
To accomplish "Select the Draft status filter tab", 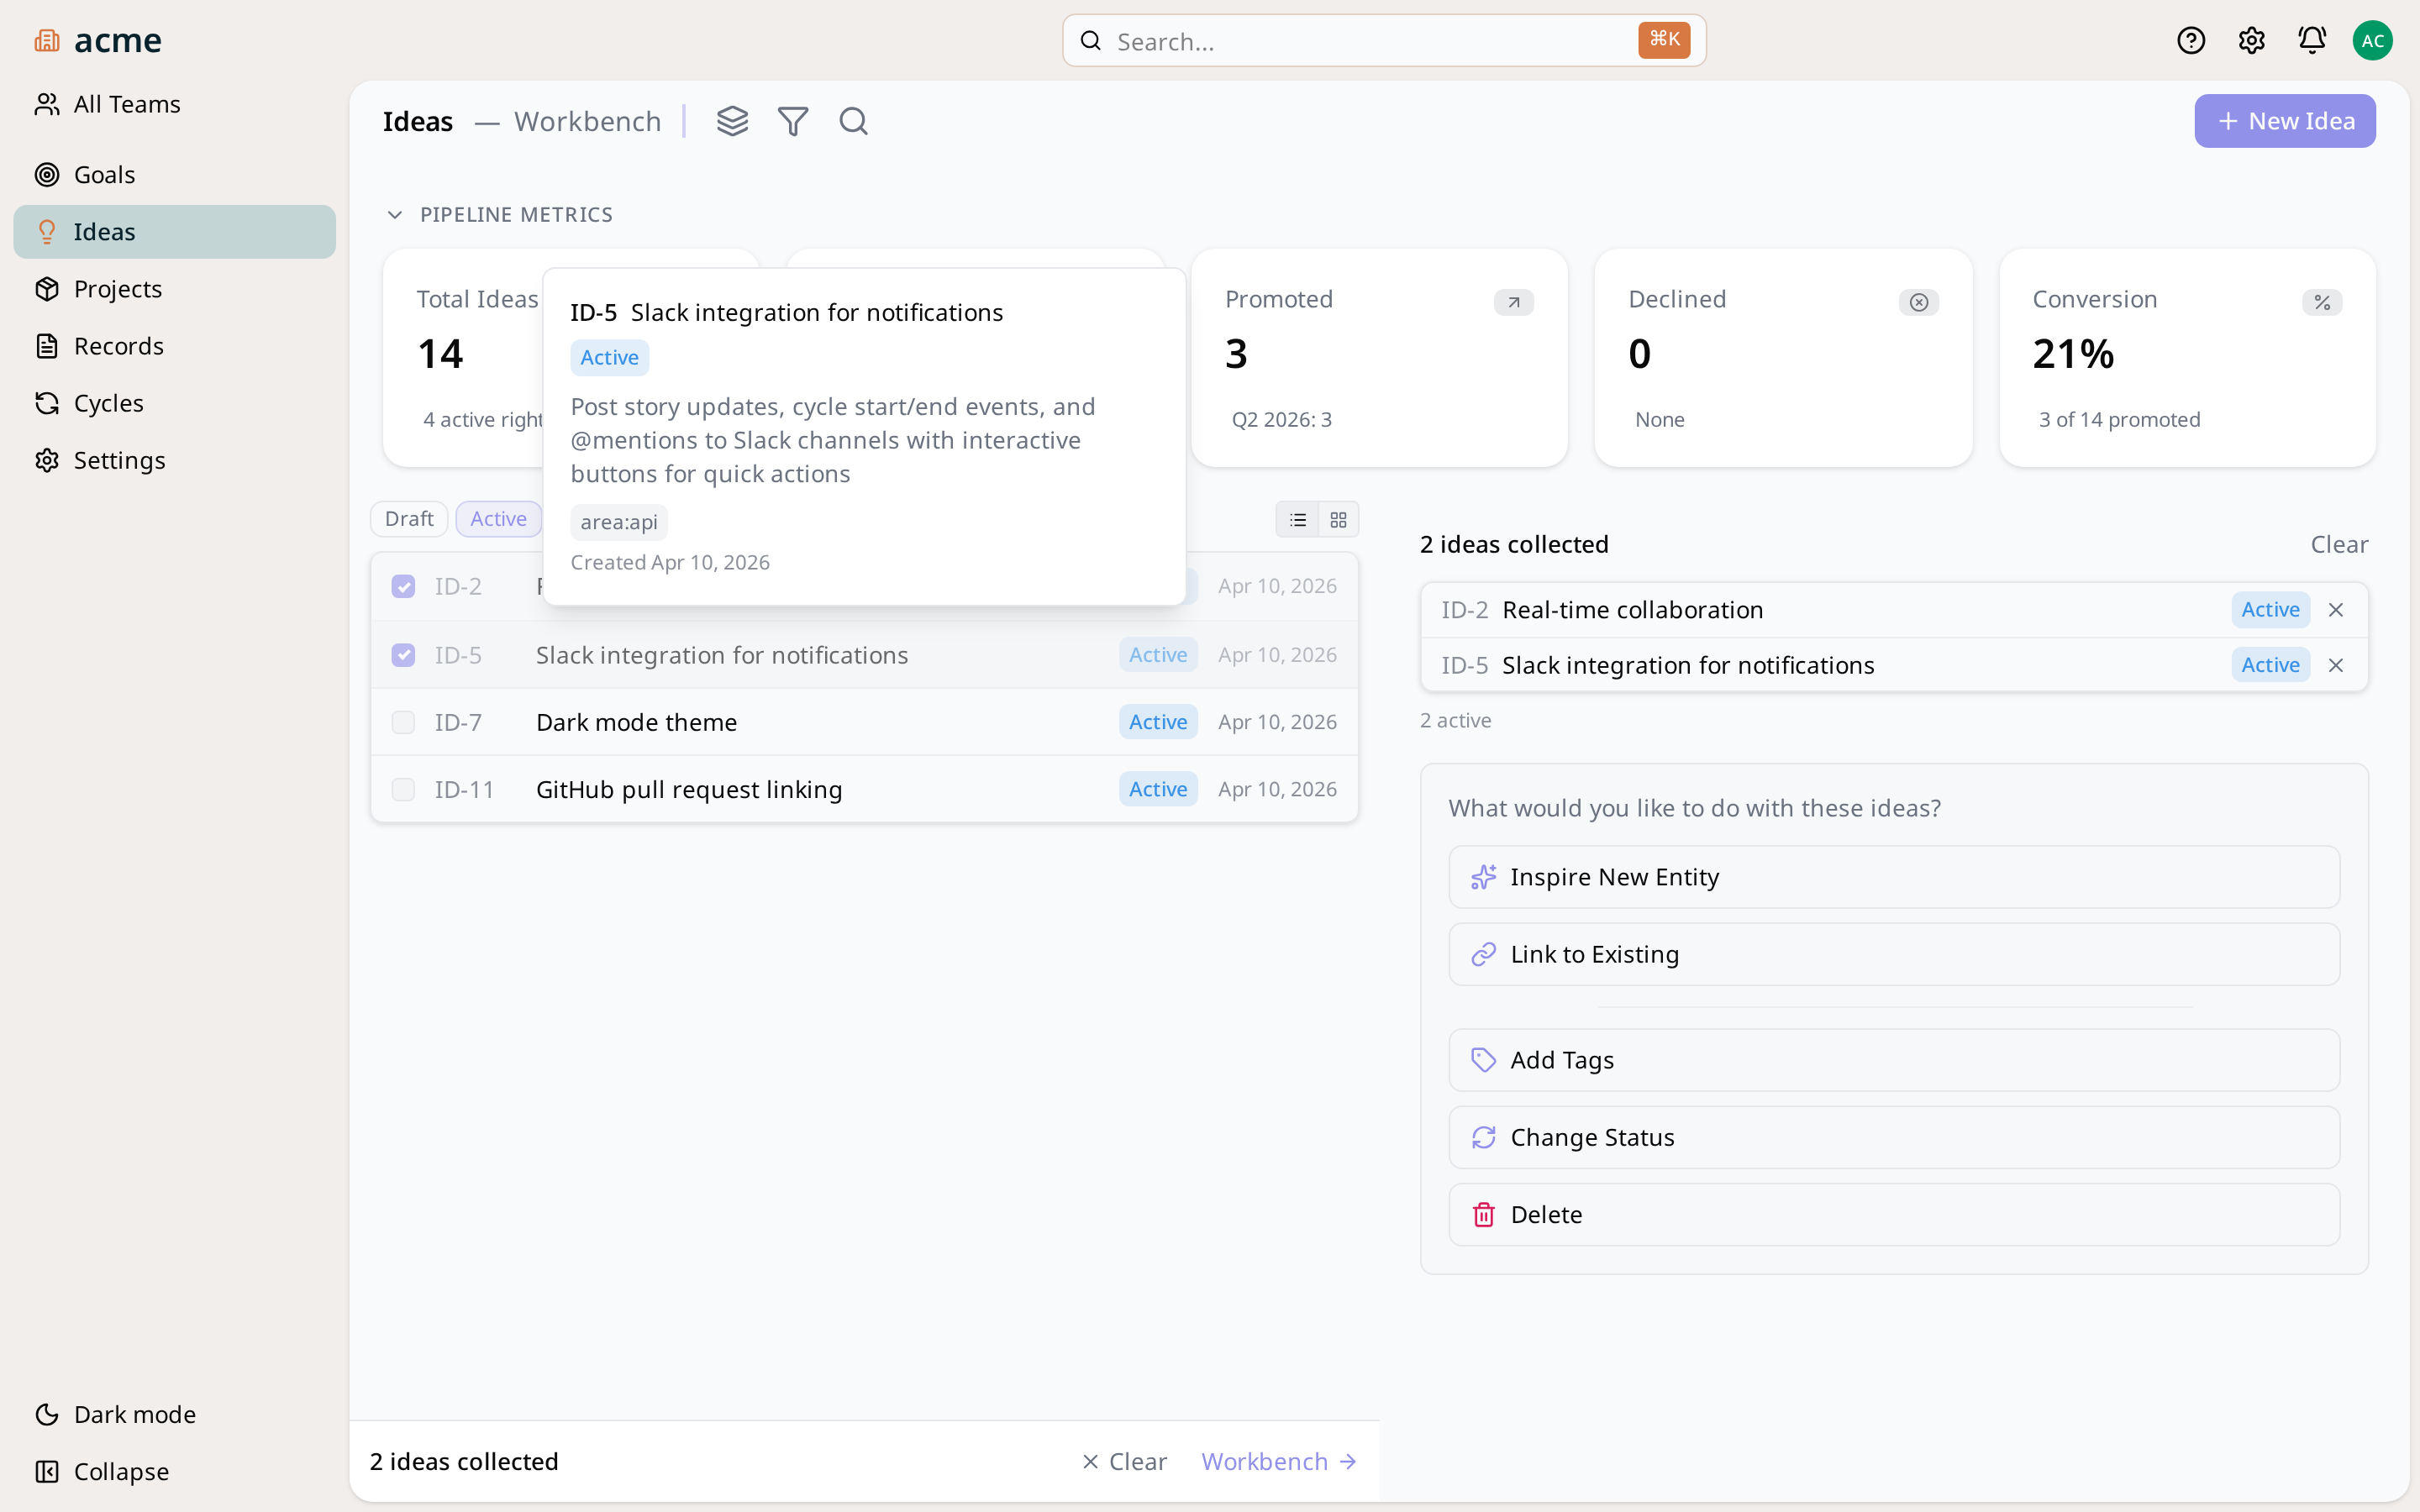I will pyautogui.click(x=408, y=518).
